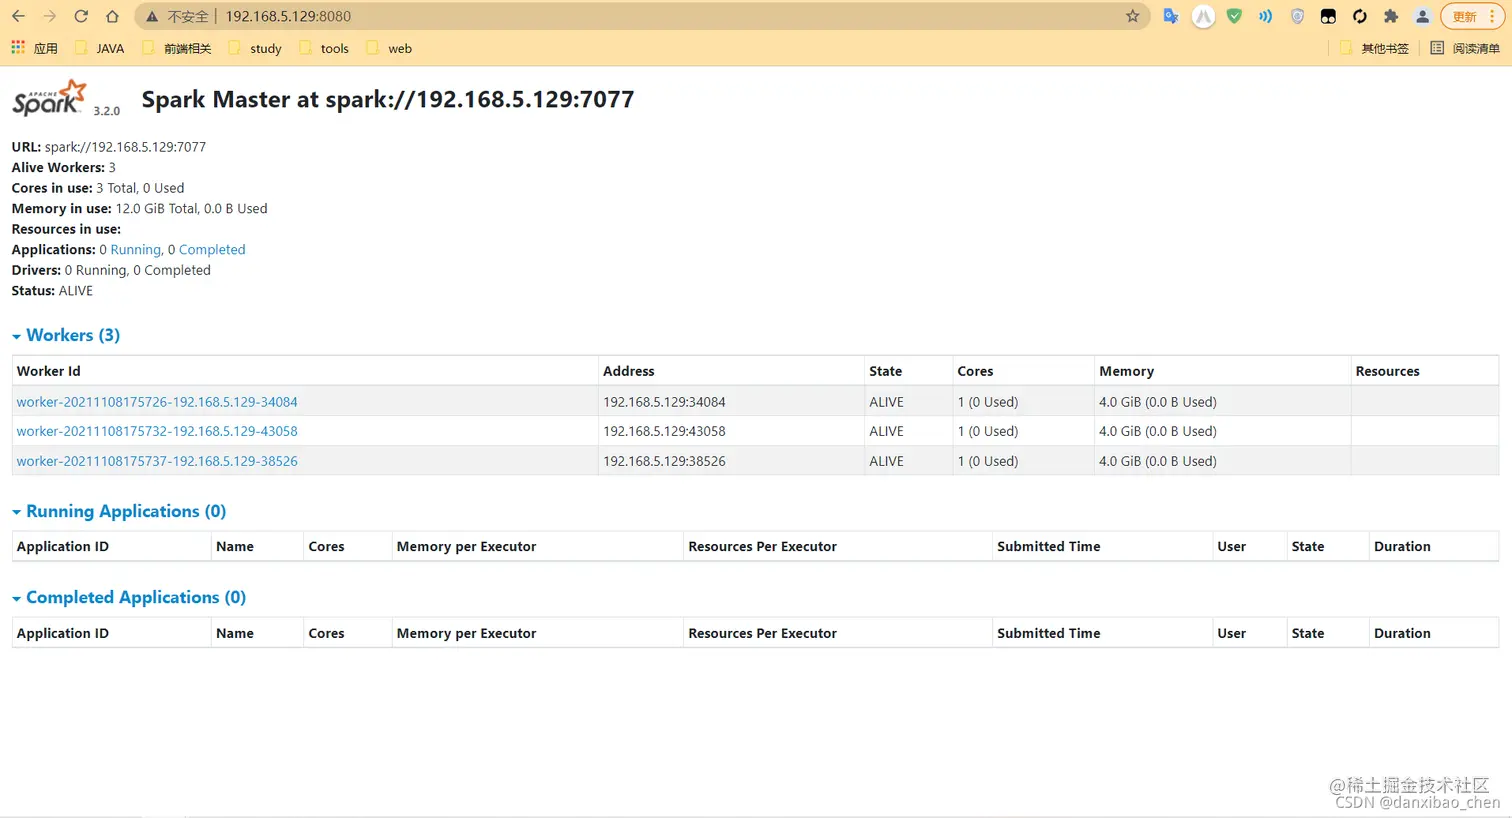Open the Google Translate extension icon

[1171, 16]
